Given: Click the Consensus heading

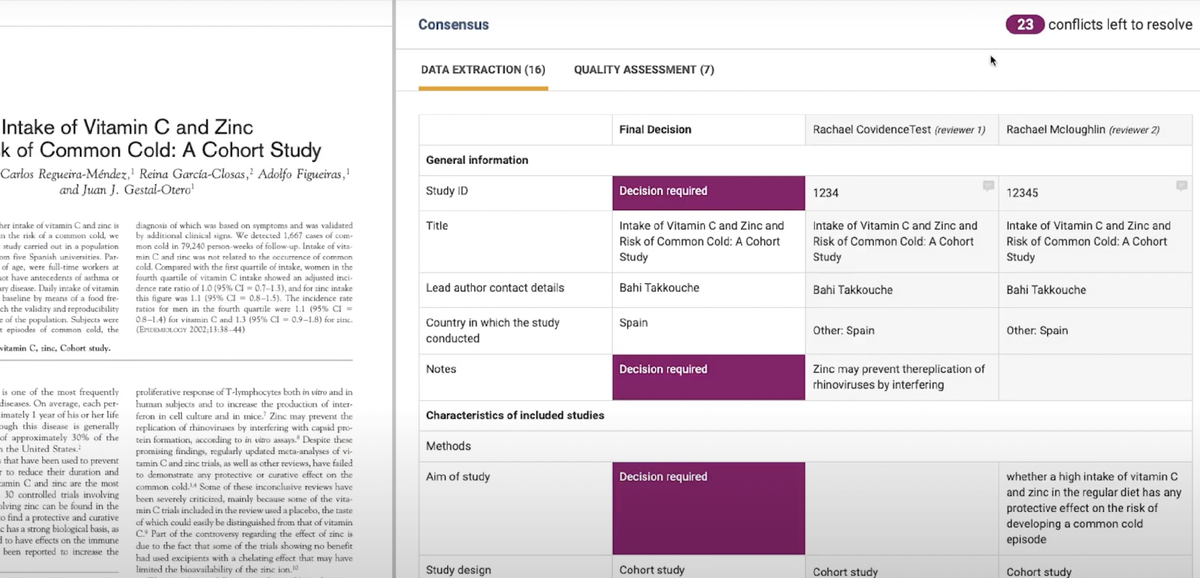Looking at the screenshot, I should coord(453,24).
